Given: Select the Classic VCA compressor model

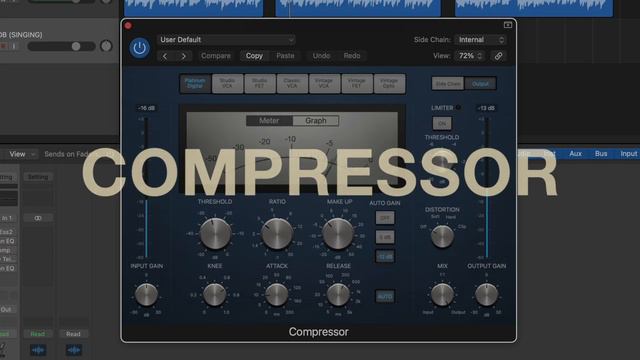Looking at the screenshot, I should point(292,84).
